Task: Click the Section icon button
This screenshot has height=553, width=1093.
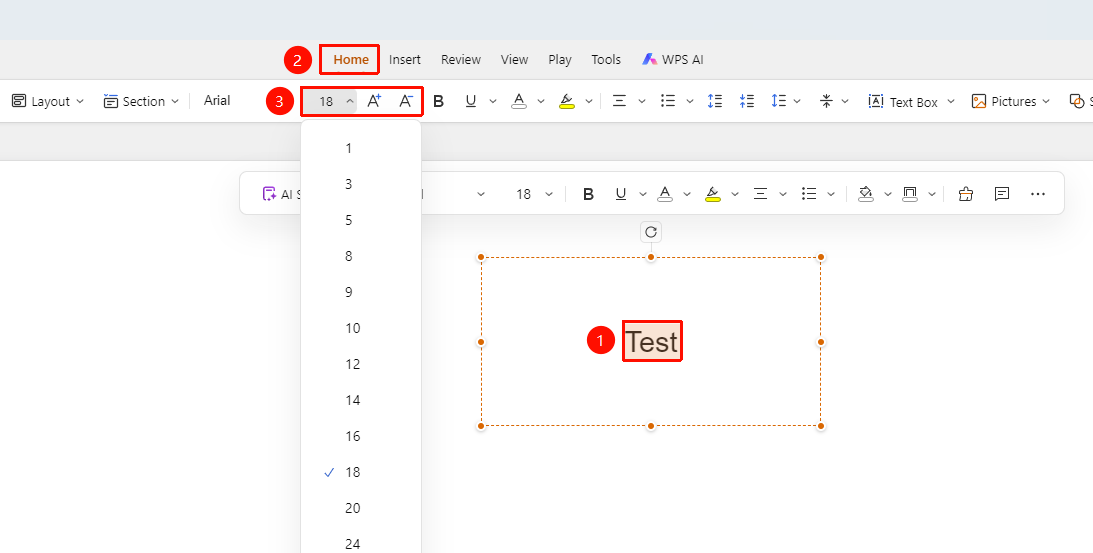Action: coord(111,101)
